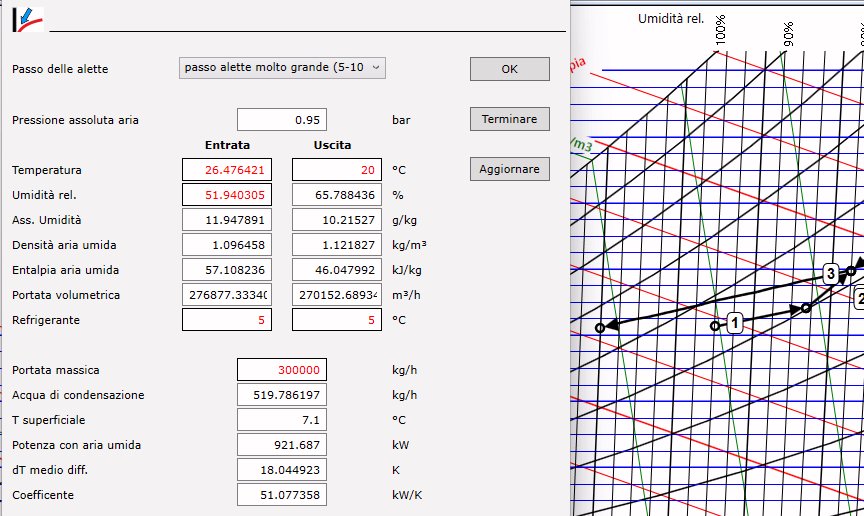Click the Entrata Portata volumetrica field

click(x=227, y=295)
